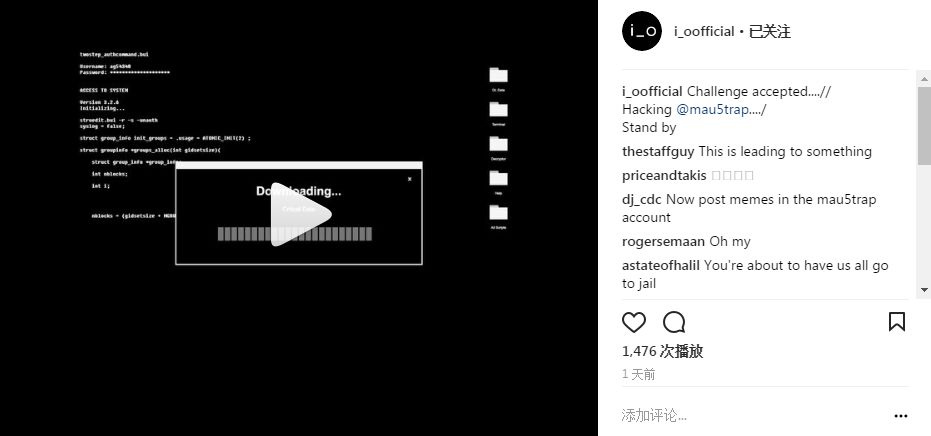
Task: Open i_o profile avatar
Action: (x=642, y=31)
